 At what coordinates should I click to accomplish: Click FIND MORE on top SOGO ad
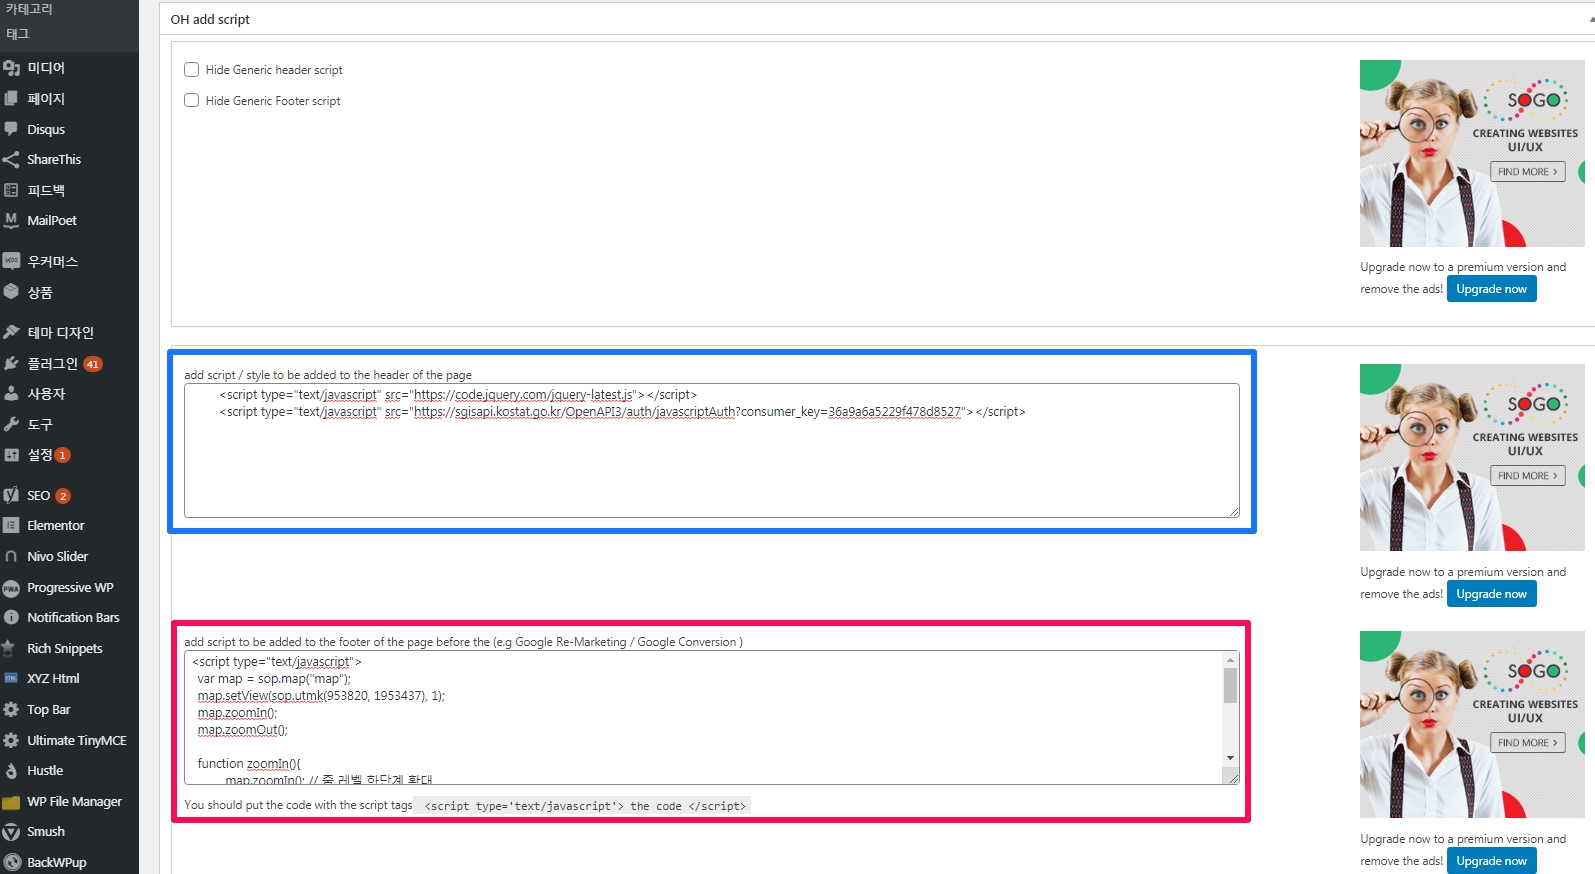[x=1527, y=172]
